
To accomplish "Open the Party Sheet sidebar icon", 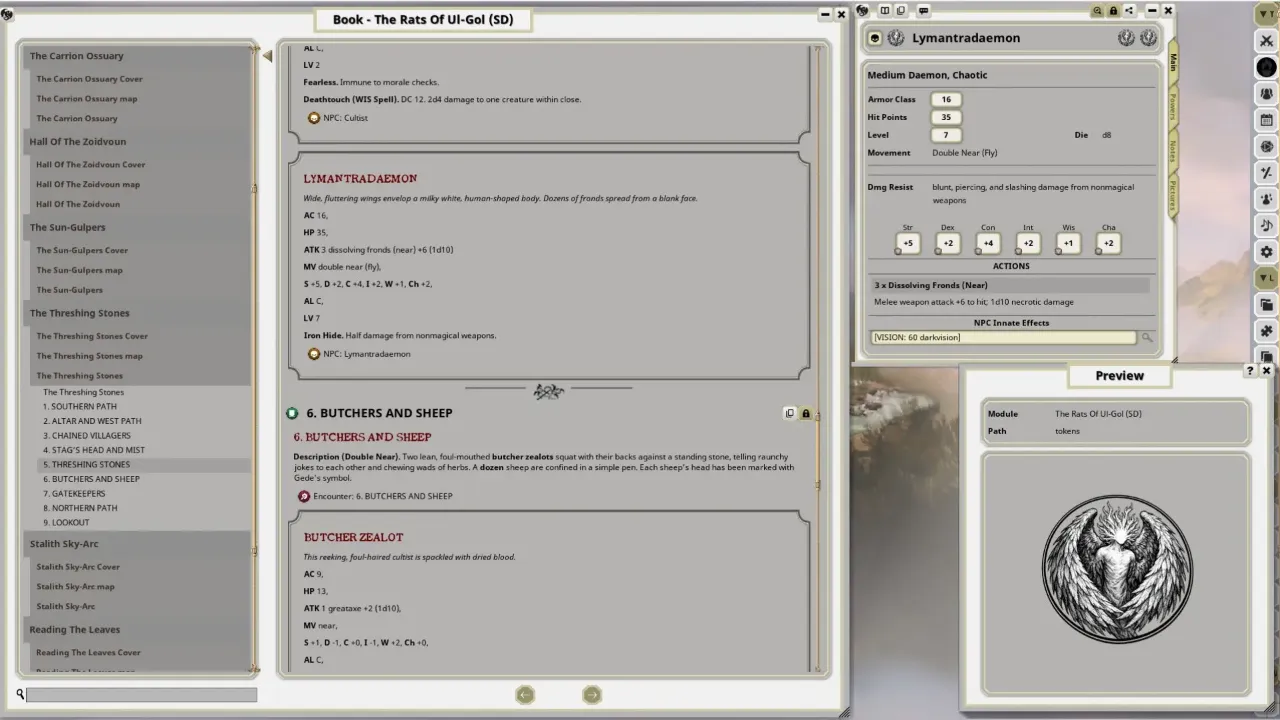I will [x=1266, y=93].
